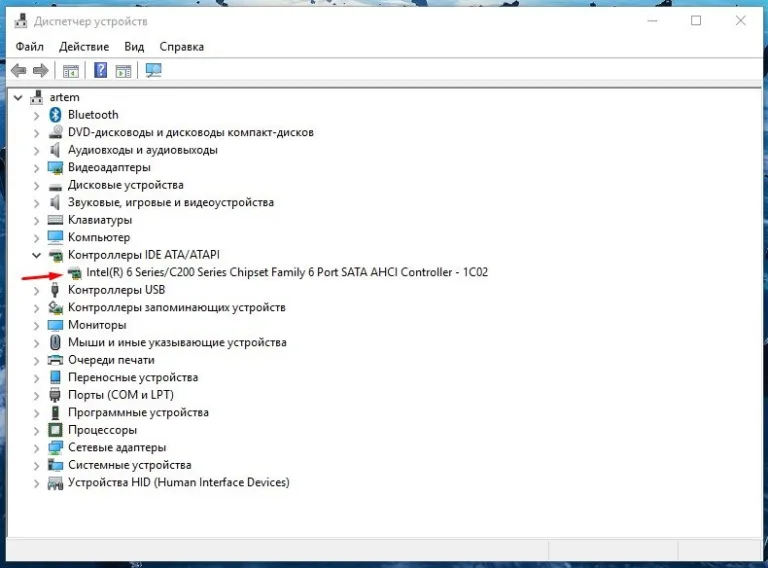This screenshot has width=768, height=568.
Task: Open the Вид menu
Action: pos(134,47)
